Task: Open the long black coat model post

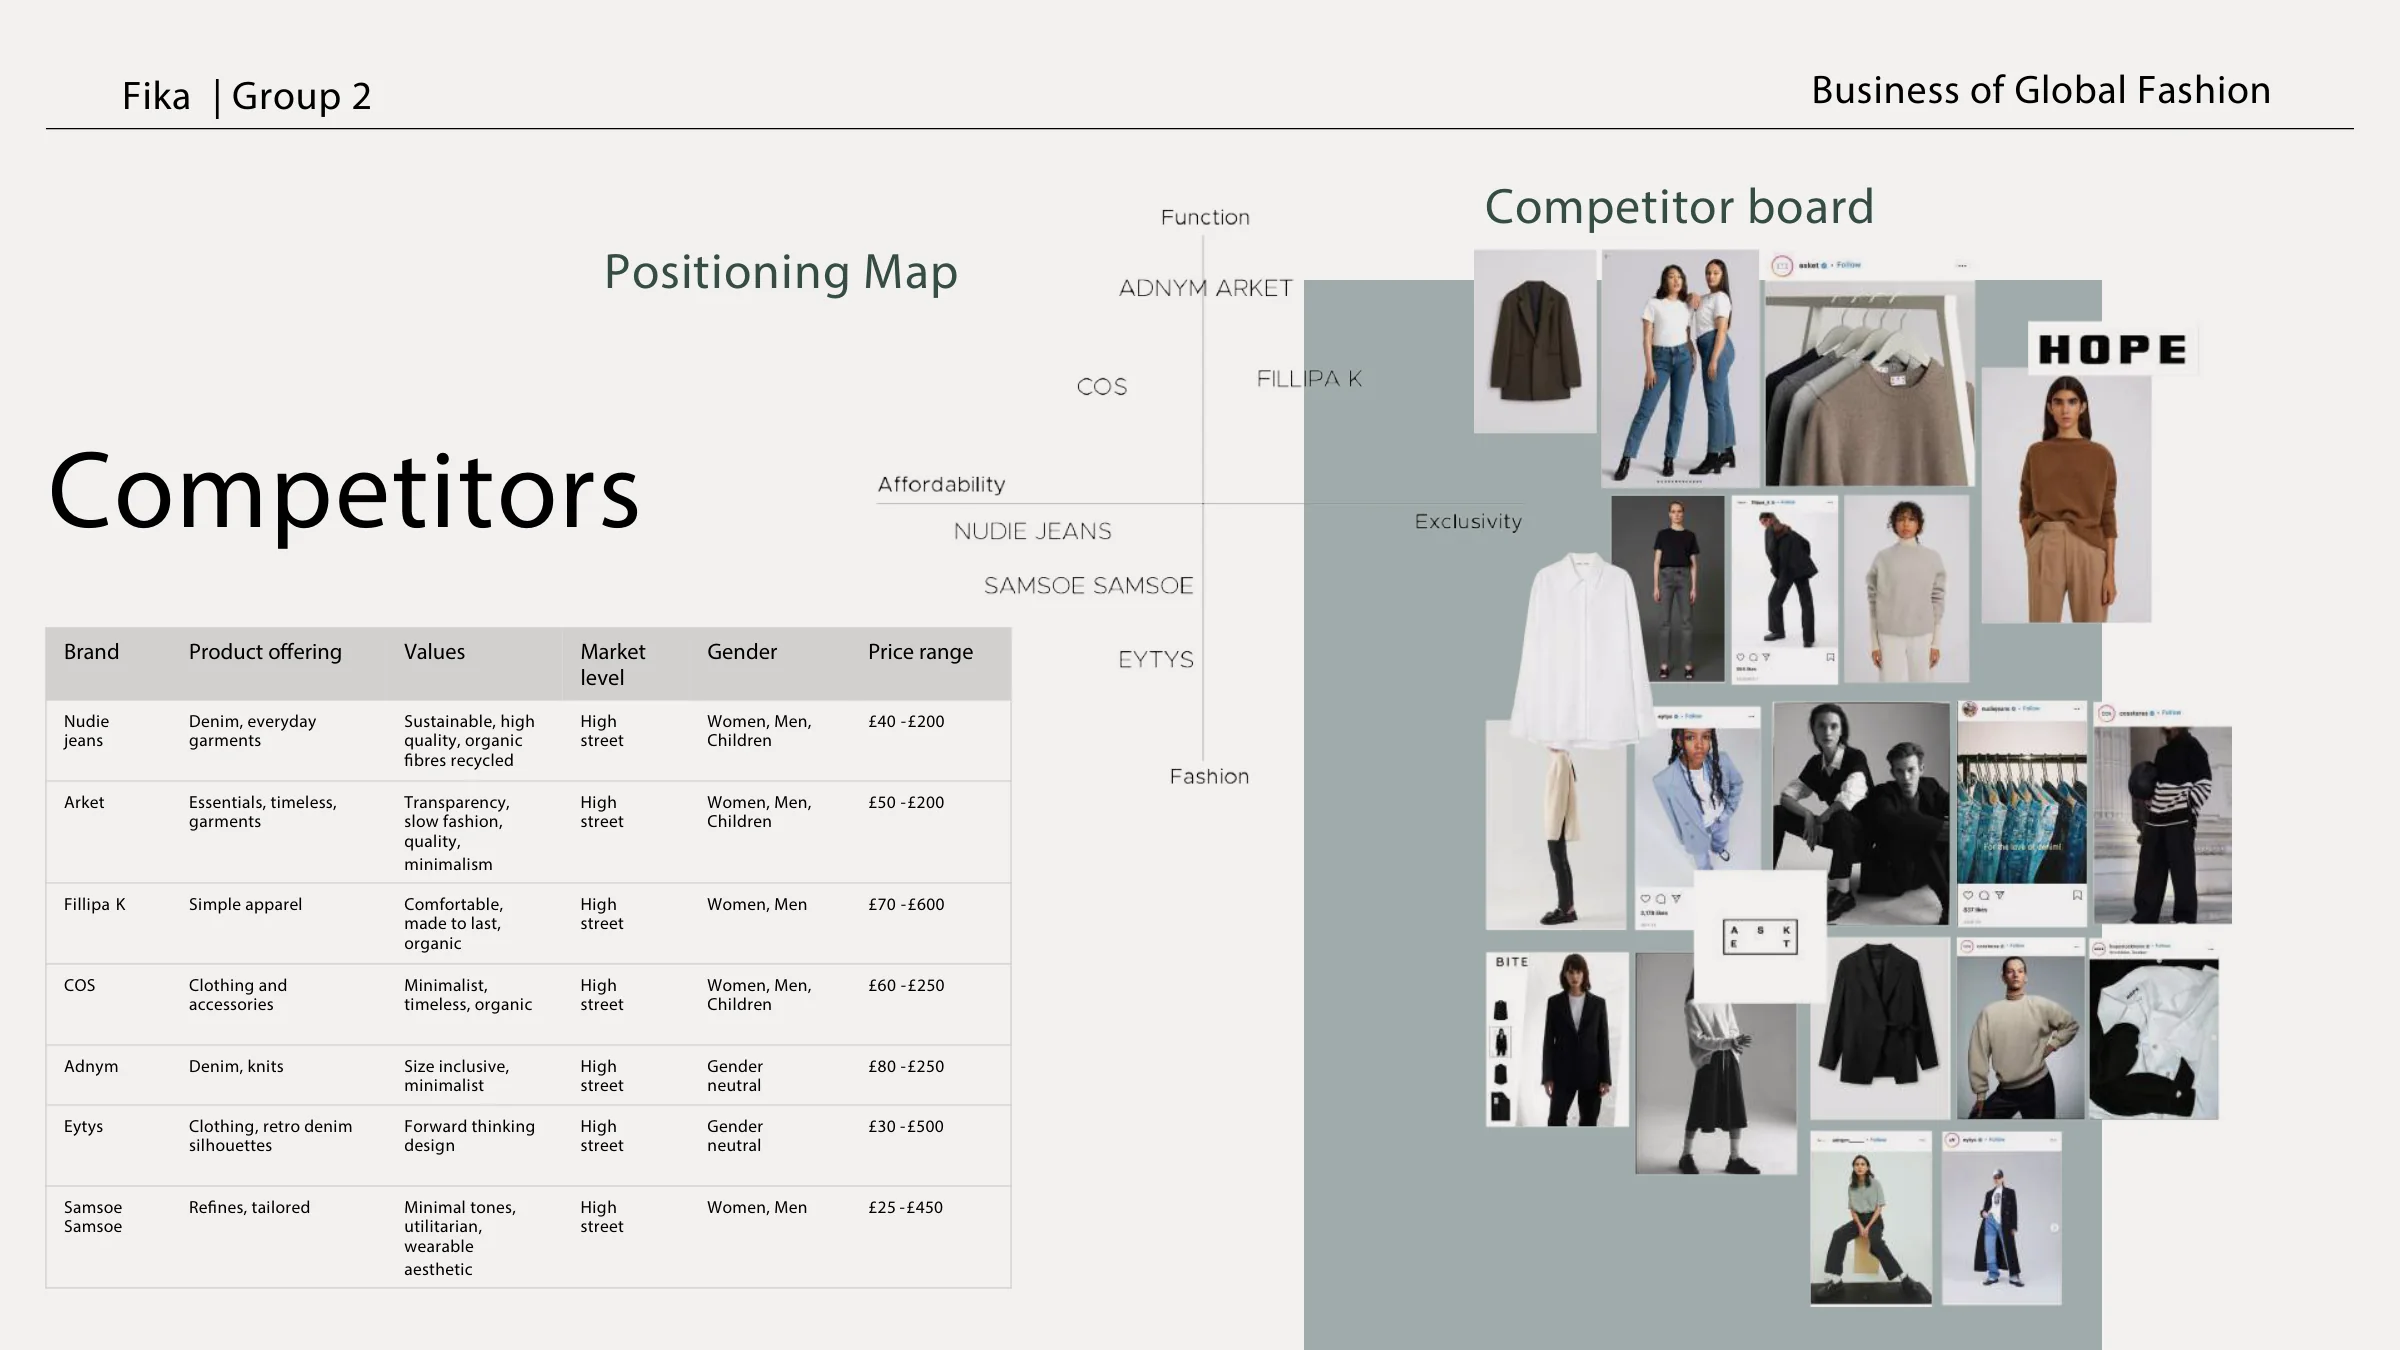Action: pos(2002,1218)
